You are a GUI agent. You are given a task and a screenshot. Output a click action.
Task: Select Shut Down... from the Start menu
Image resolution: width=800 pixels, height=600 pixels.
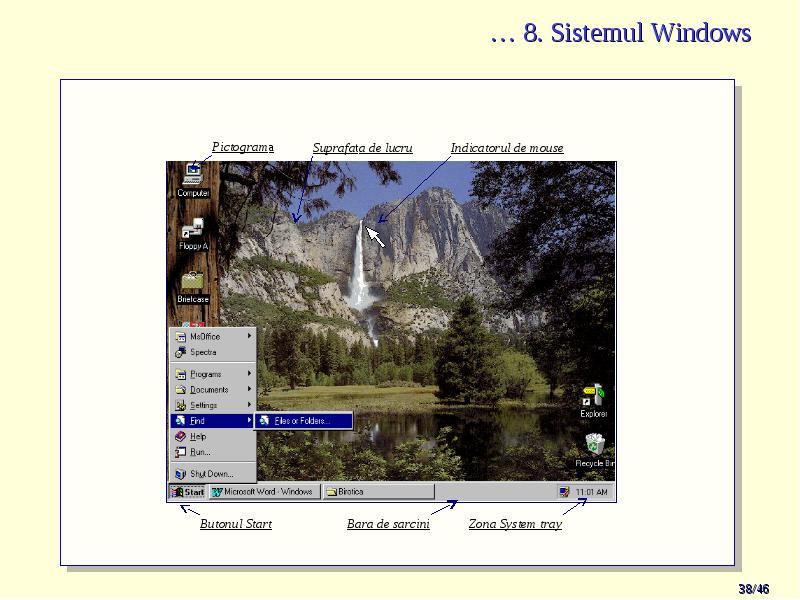tap(213, 474)
